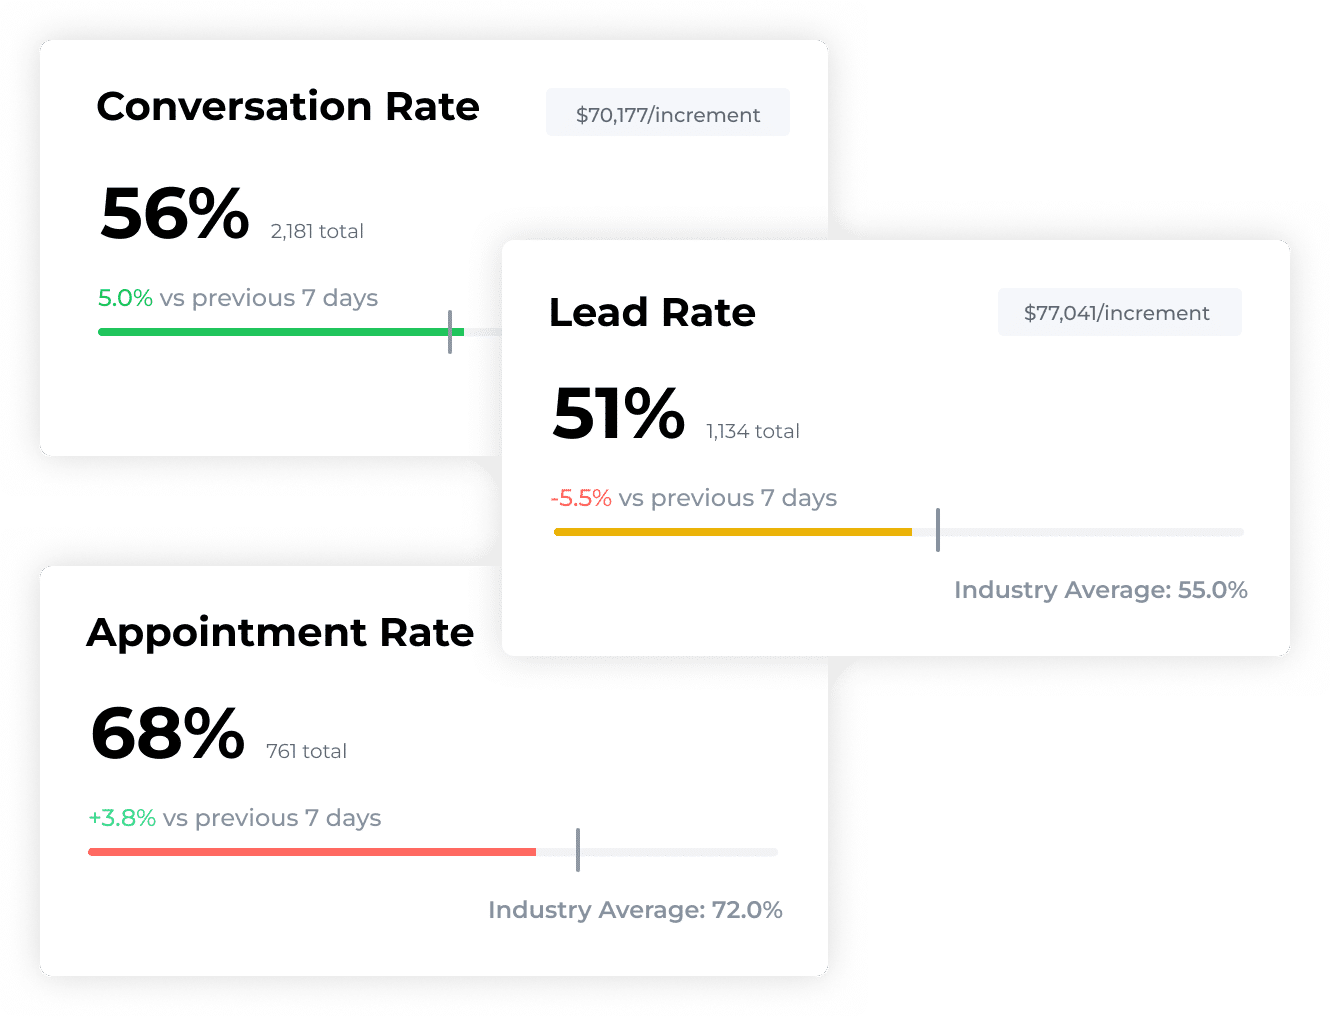
Task: Click the Lead Rate industry average marker
Action: point(938,530)
